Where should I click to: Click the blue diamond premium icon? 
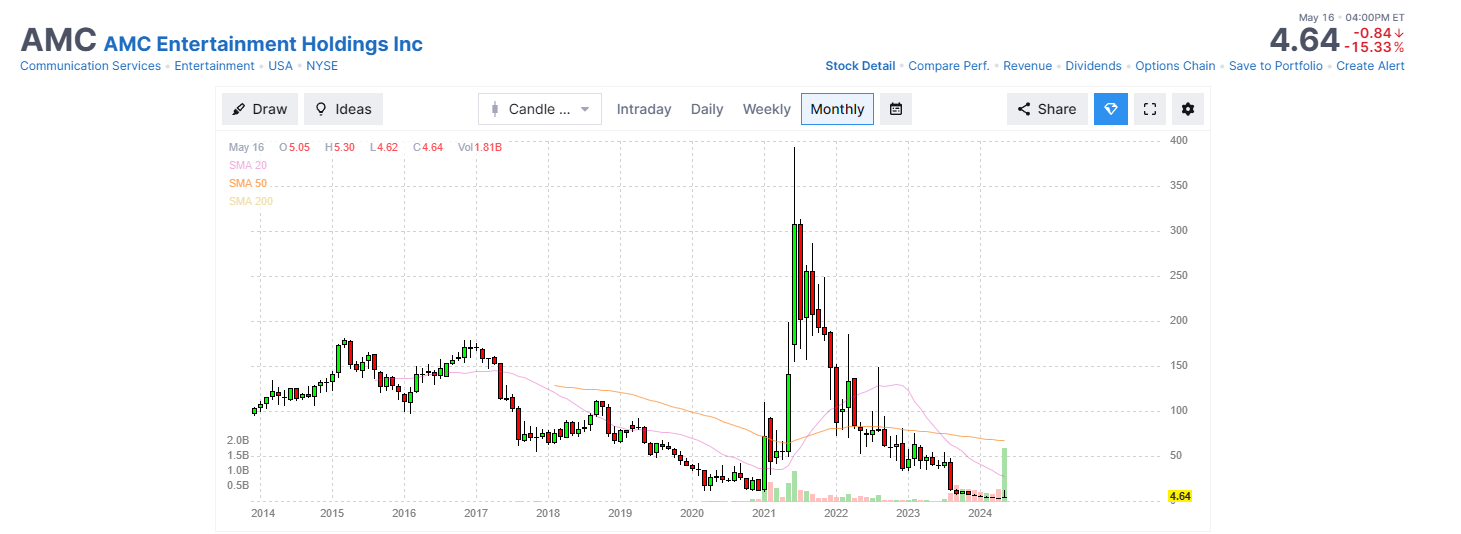[1111, 109]
